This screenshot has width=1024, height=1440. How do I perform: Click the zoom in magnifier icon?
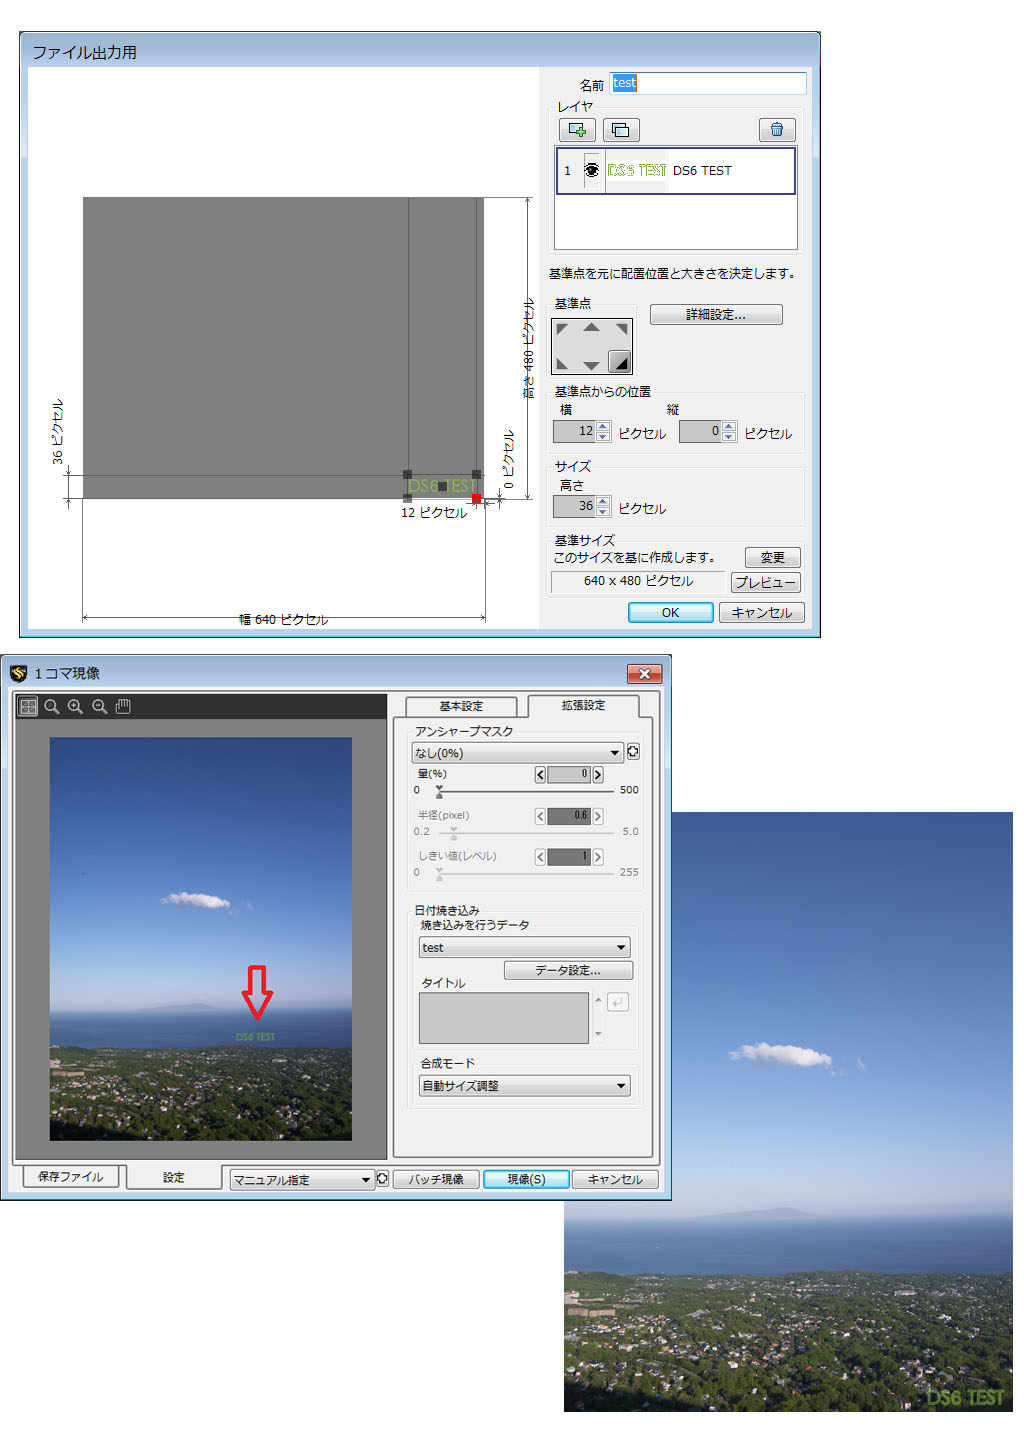tap(76, 706)
